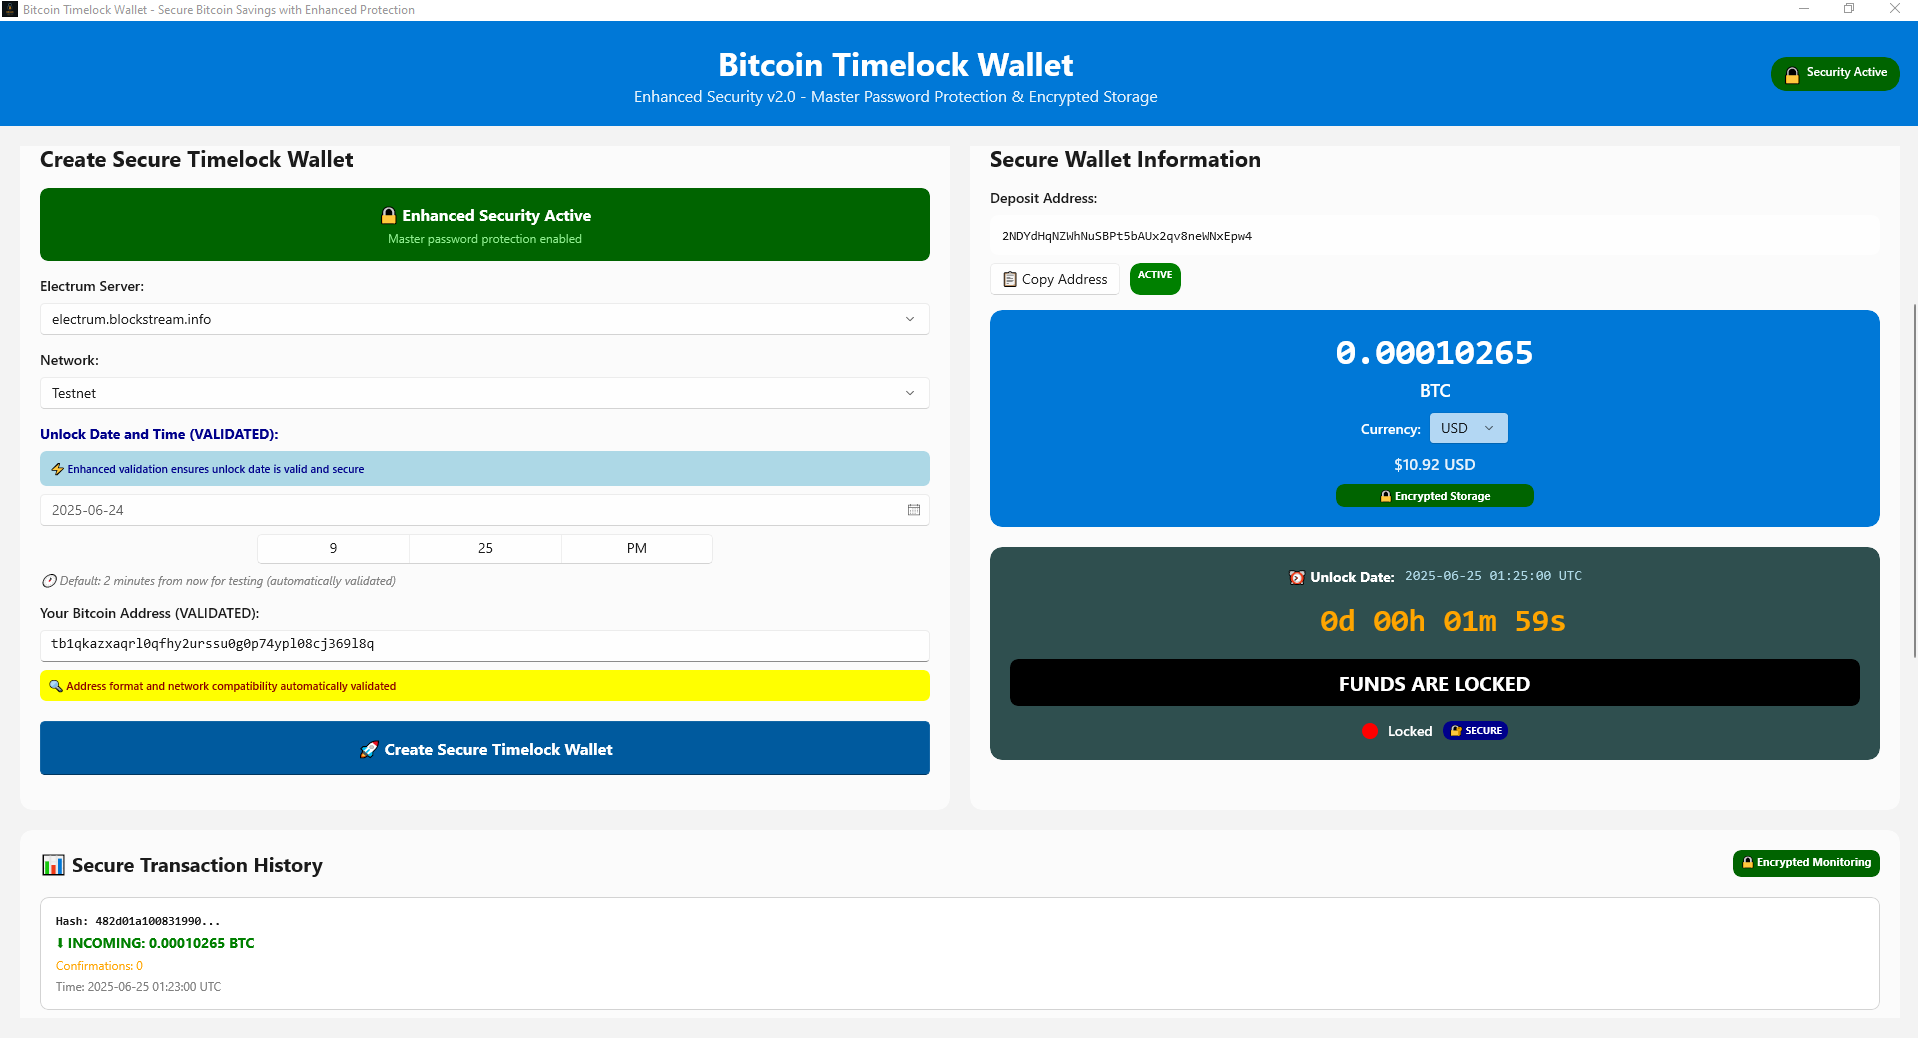1918x1038 pixels.
Task: Click the calendar icon in the date field
Action: click(912, 510)
